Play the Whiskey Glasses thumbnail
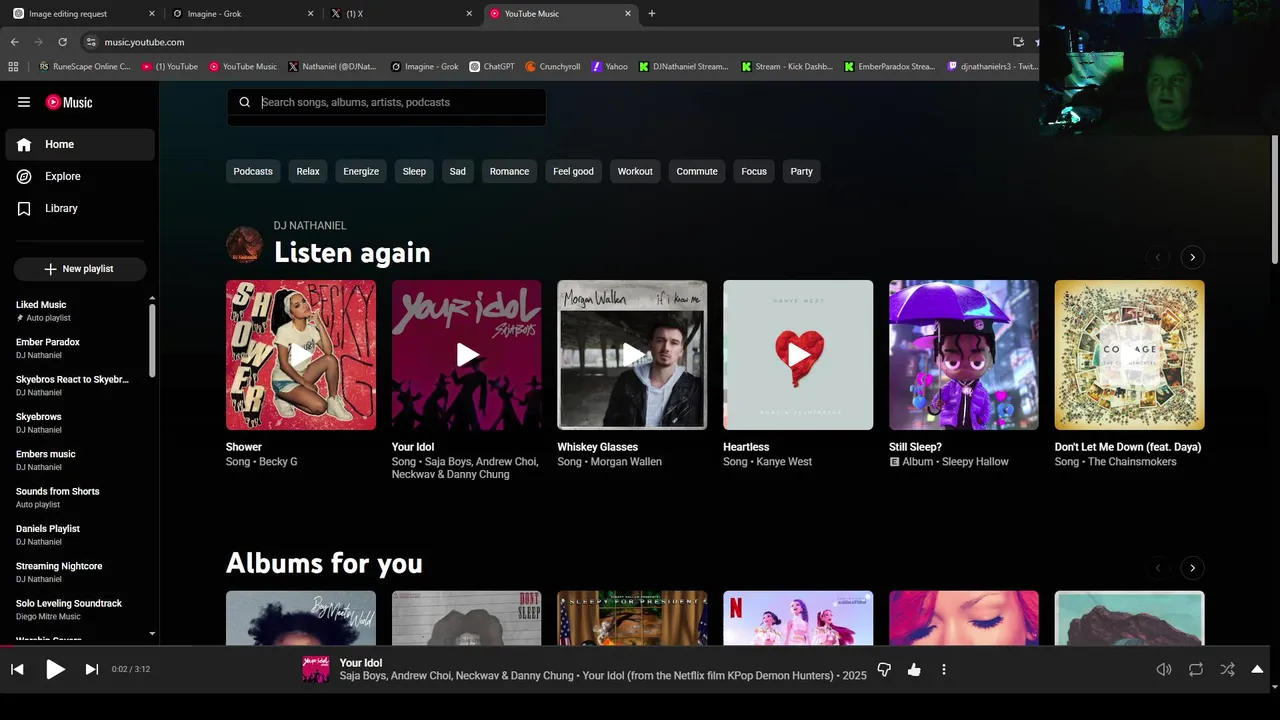 click(632, 355)
